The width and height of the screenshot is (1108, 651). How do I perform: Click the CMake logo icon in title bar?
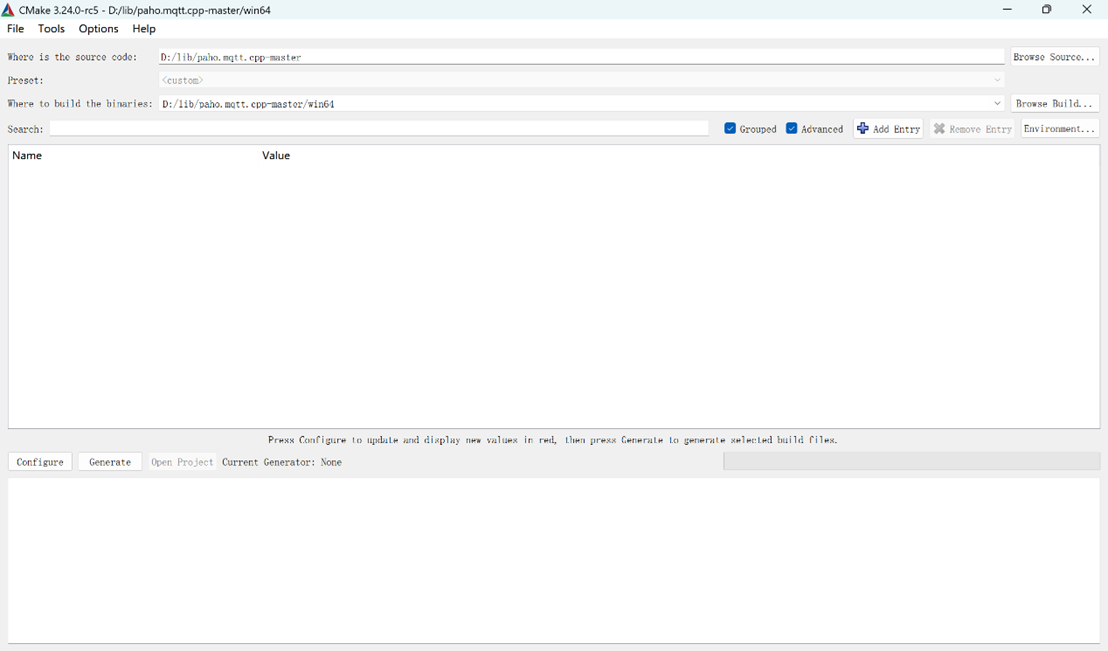[8, 10]
